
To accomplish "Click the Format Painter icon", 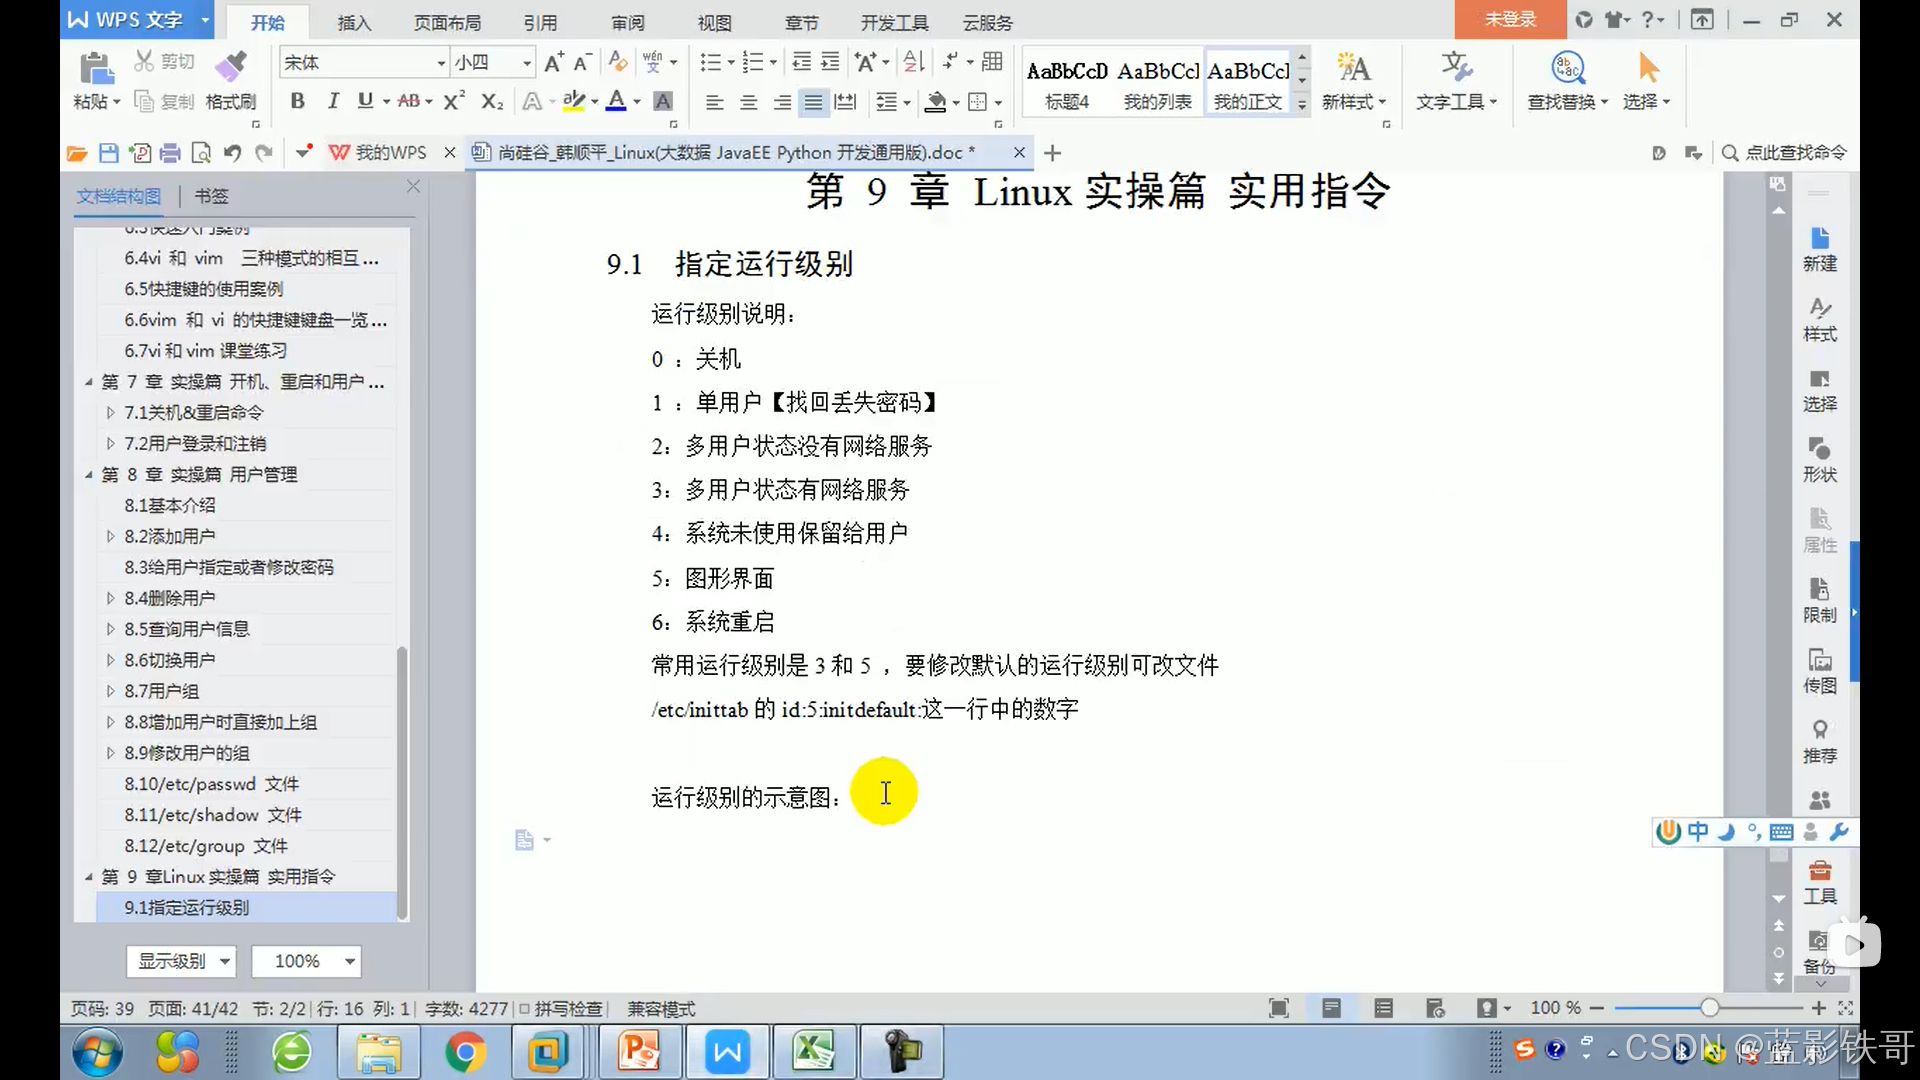I will pos(231,69).
